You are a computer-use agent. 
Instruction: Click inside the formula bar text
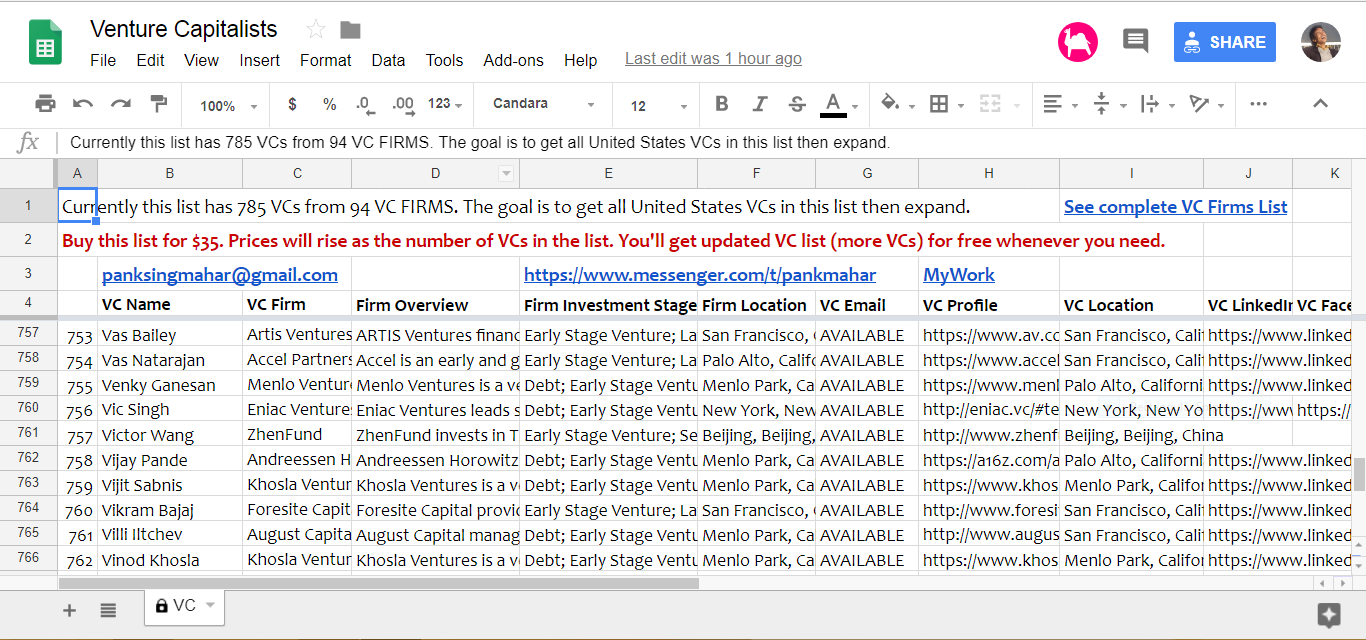pos(480,143)
